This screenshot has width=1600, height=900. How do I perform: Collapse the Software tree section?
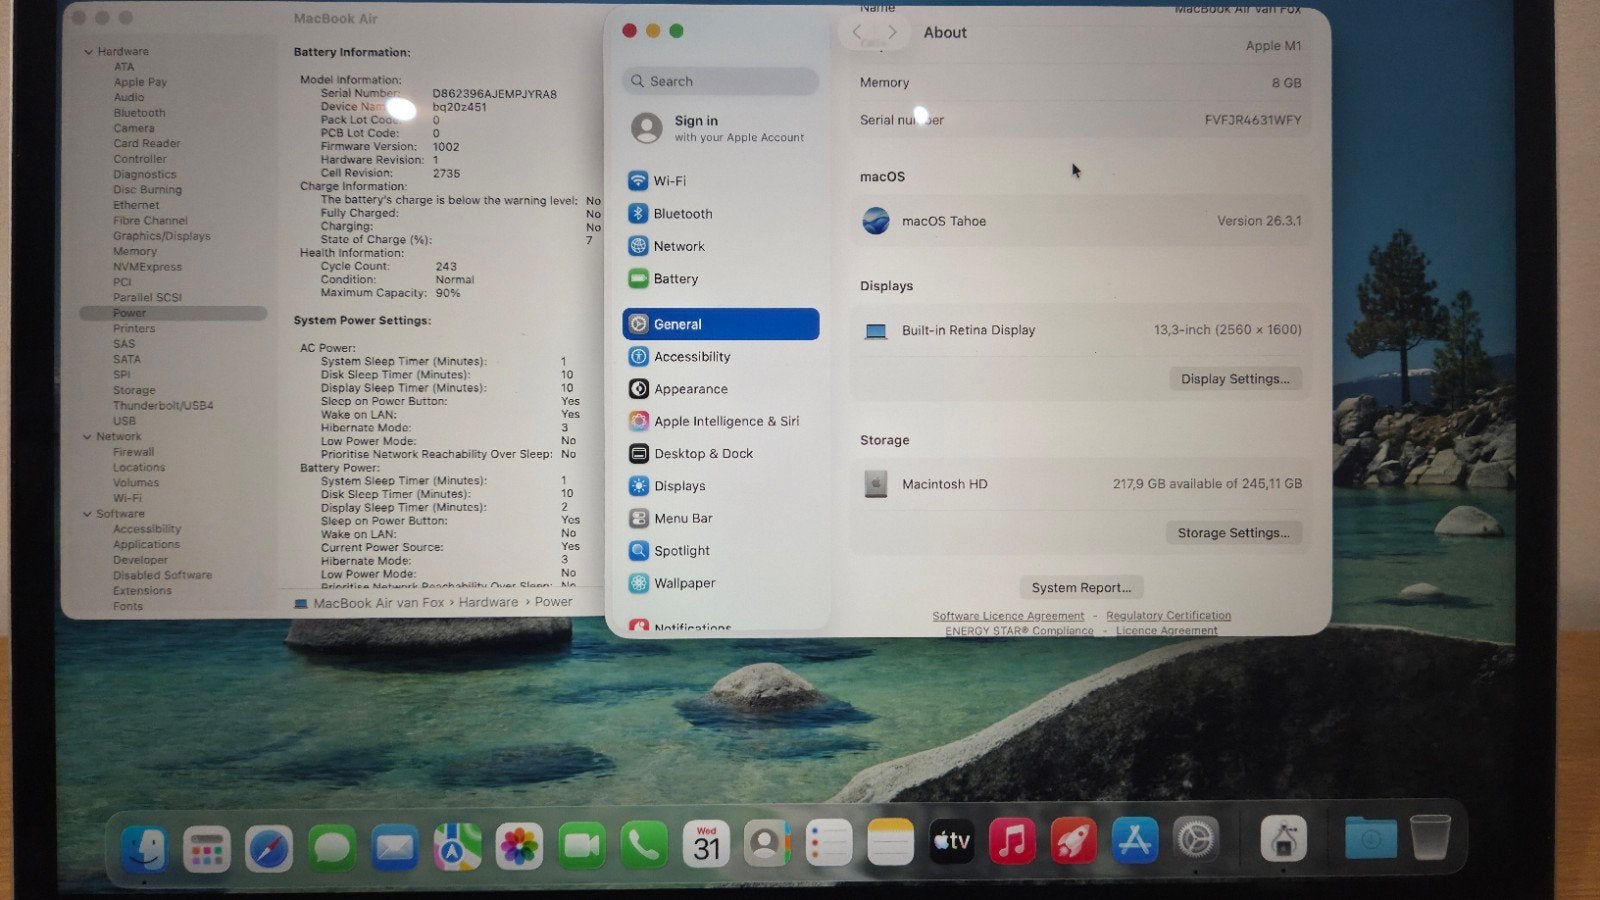(87, 514)
